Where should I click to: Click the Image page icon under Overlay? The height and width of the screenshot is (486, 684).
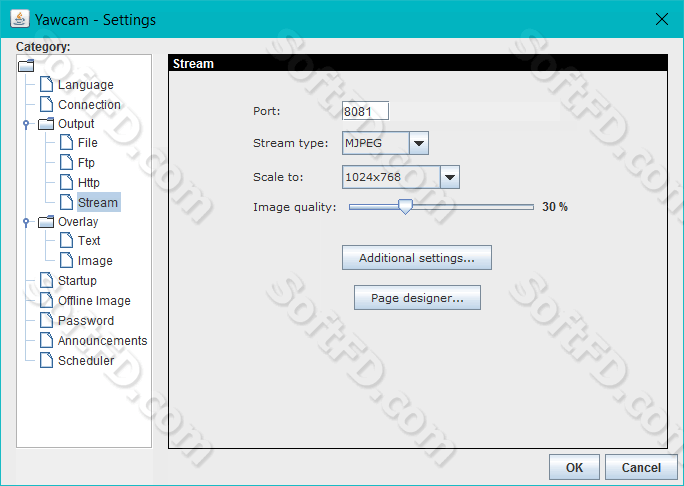click(66, 260)
